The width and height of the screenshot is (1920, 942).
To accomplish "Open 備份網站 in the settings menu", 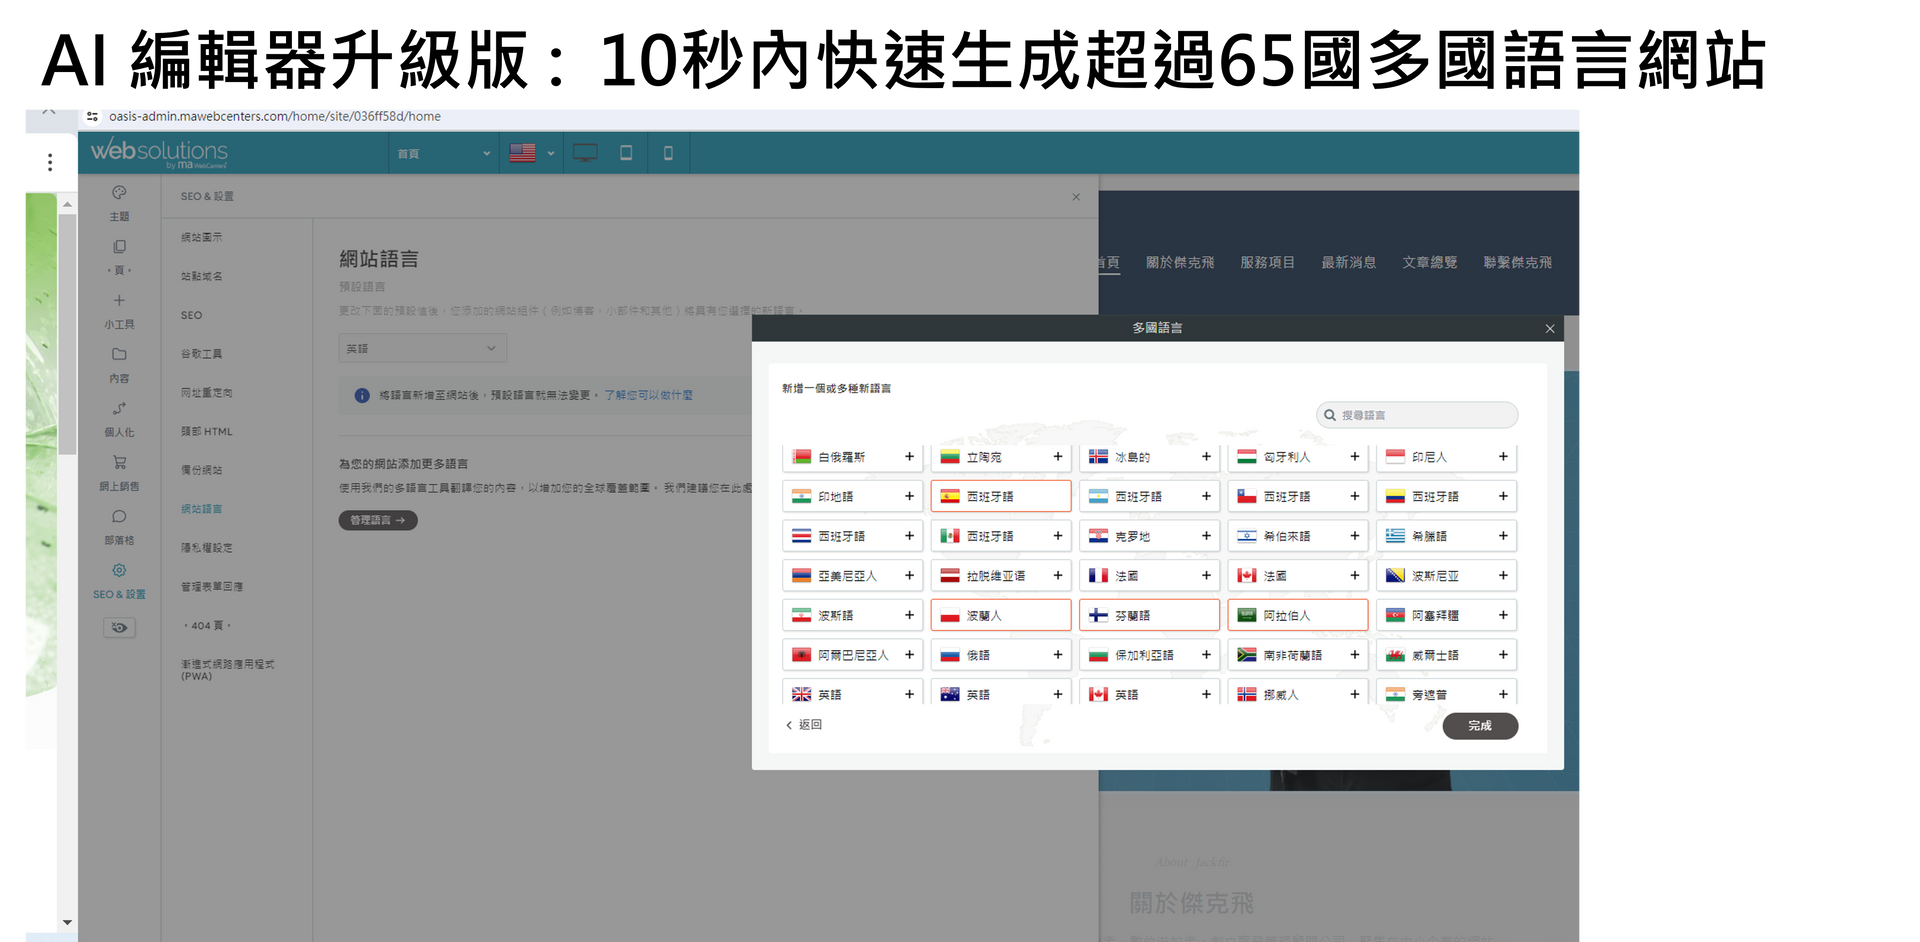I will pyautogui.click(x=202, y=470).
